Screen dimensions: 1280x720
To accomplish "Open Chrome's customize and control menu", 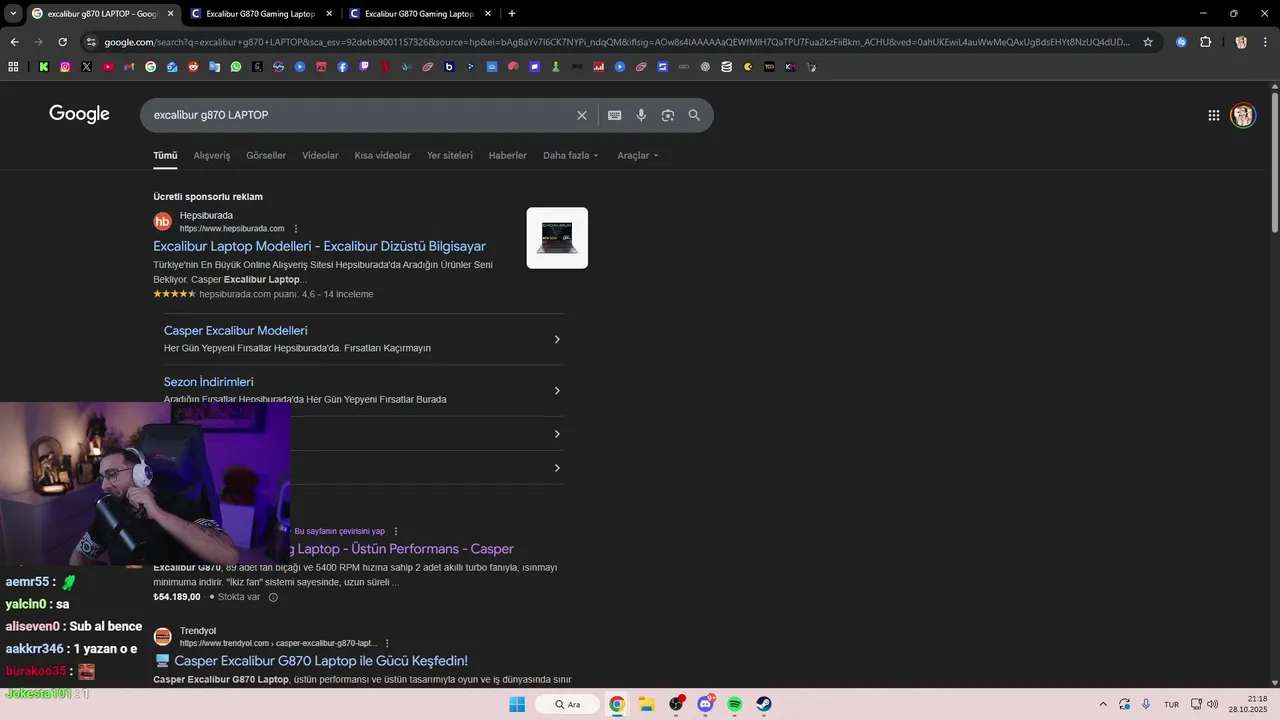I will pyautogui.click(x=1266, y=42).
